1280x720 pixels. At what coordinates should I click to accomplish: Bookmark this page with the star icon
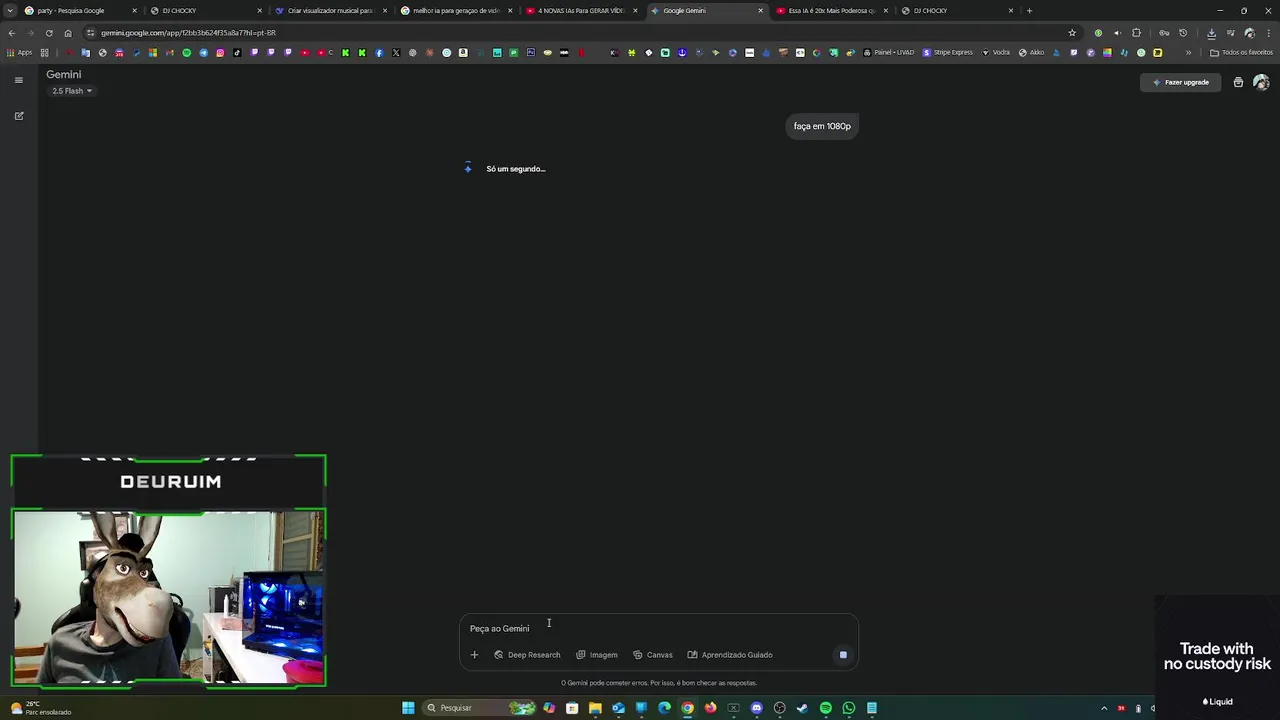1072,33
